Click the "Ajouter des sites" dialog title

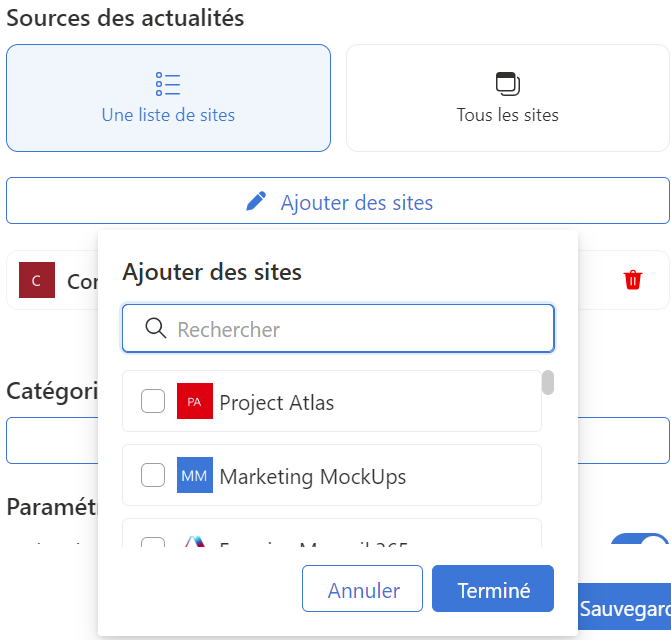212,272
